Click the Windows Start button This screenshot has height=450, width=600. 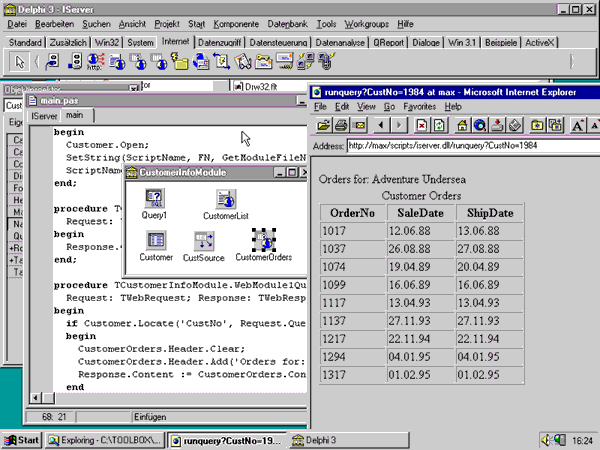22,440
